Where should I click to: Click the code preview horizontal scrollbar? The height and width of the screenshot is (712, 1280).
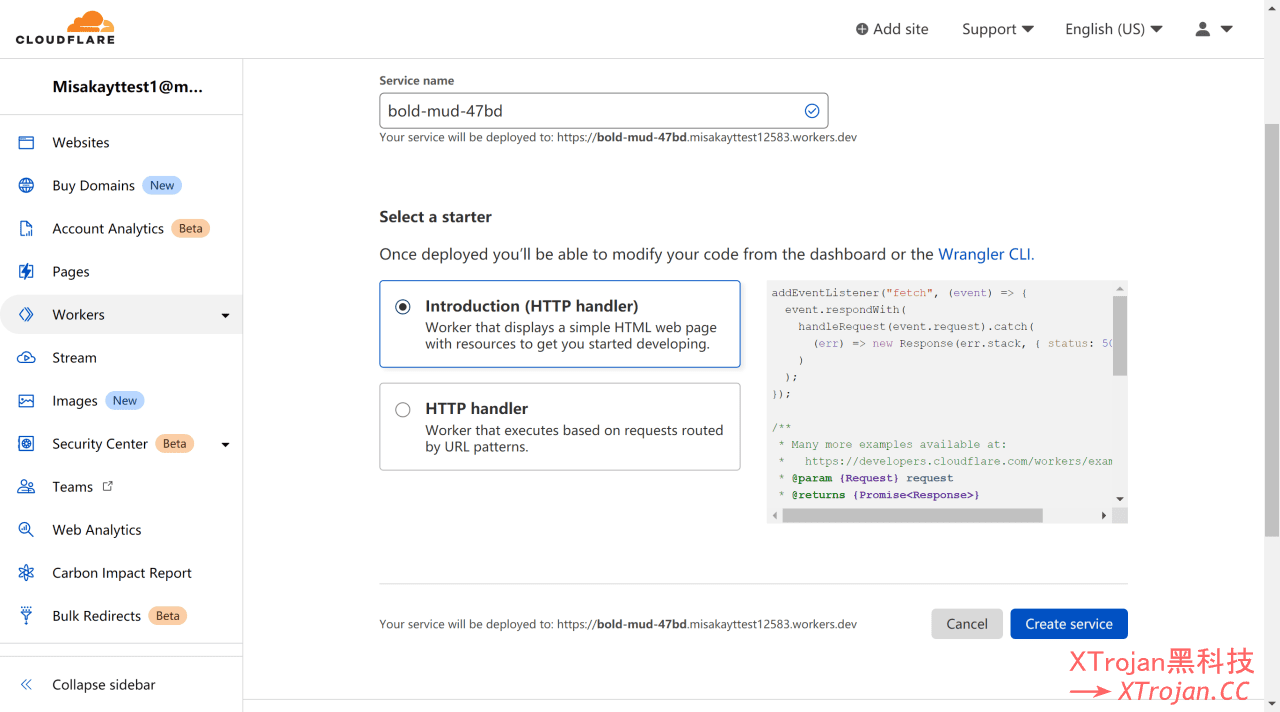(x=912, y=515)
